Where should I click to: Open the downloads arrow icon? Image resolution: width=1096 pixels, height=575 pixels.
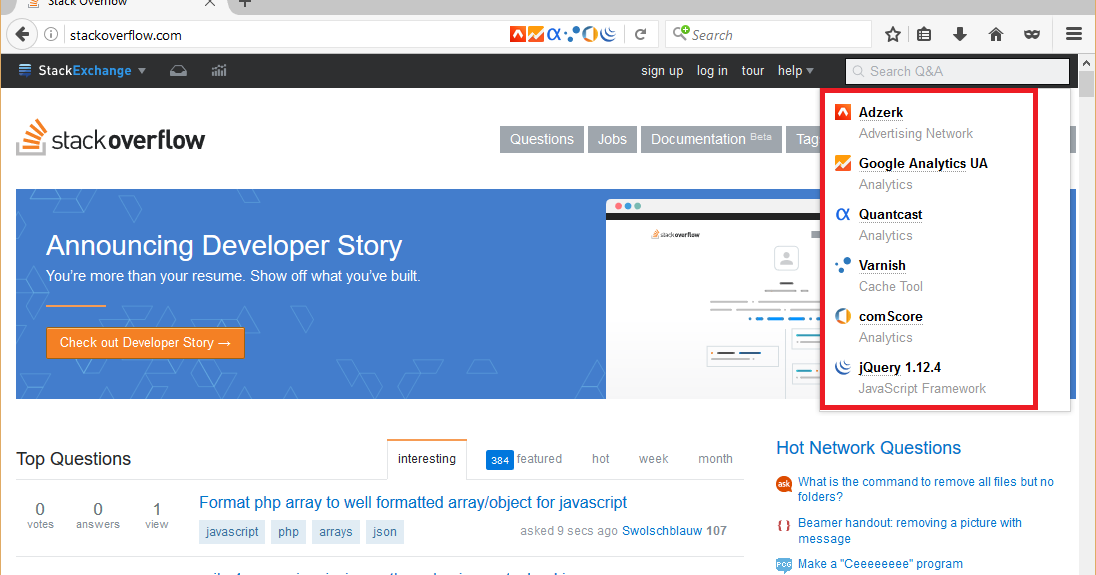pyautogui.click(x=960, y=34)
